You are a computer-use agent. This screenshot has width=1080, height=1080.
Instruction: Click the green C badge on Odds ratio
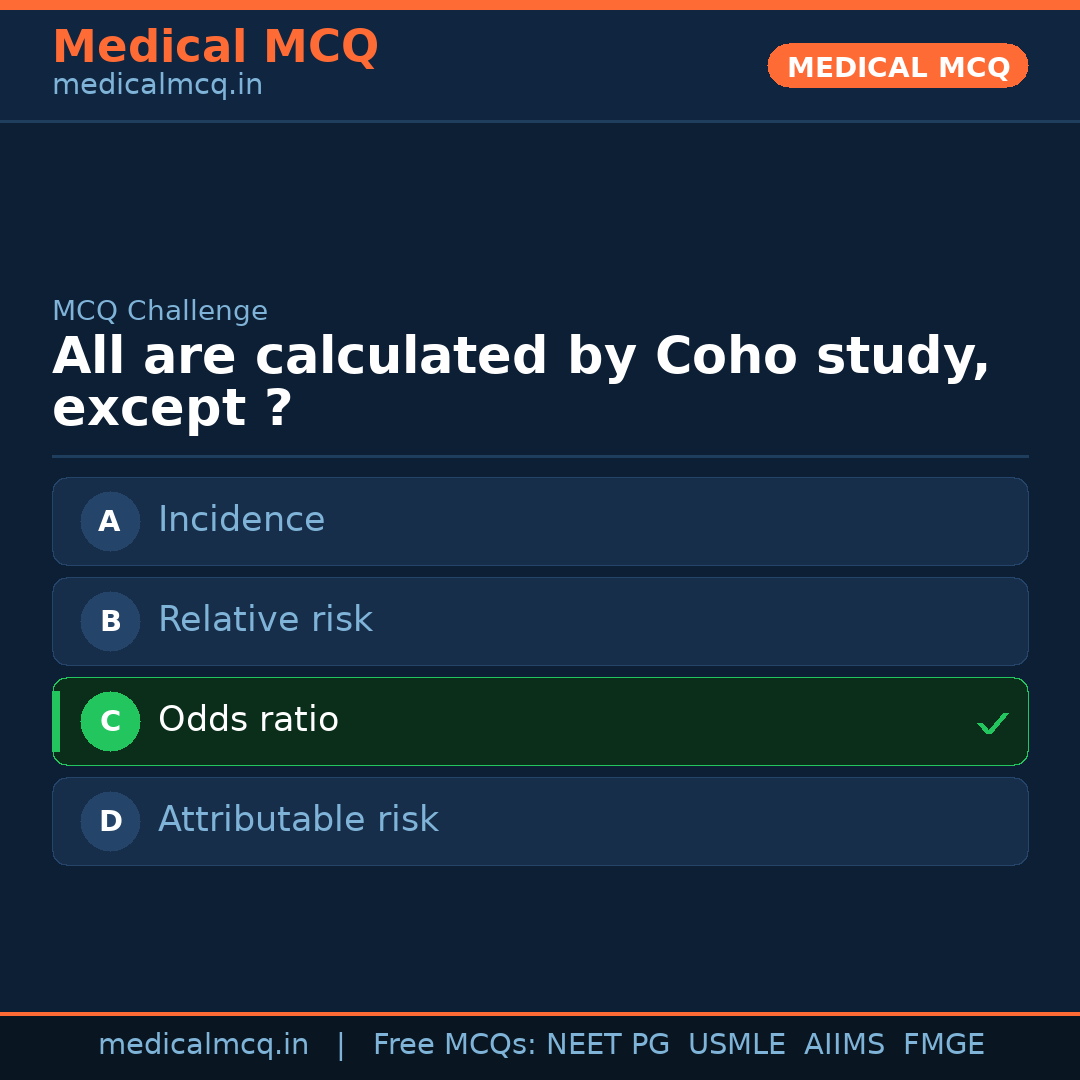click(x=110, y=721)
